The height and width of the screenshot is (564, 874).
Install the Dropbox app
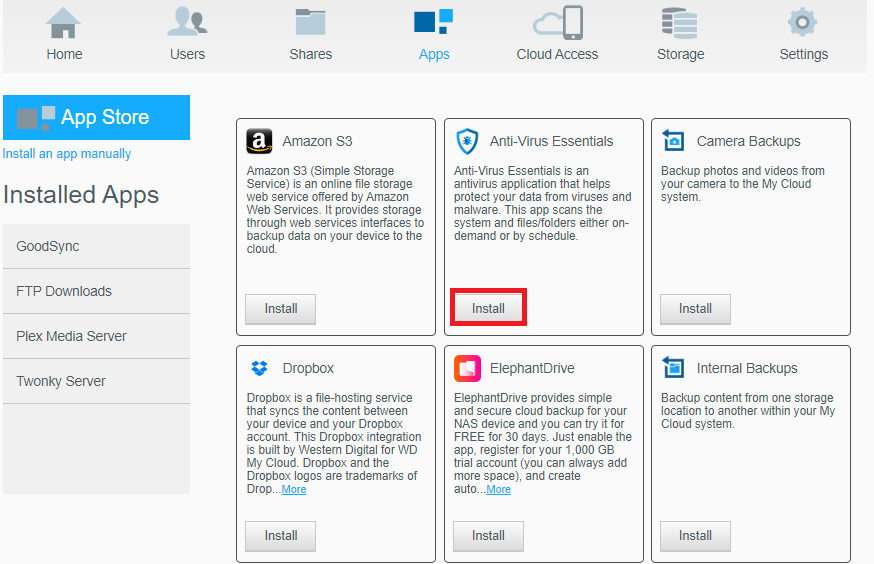tap(280, 536)
